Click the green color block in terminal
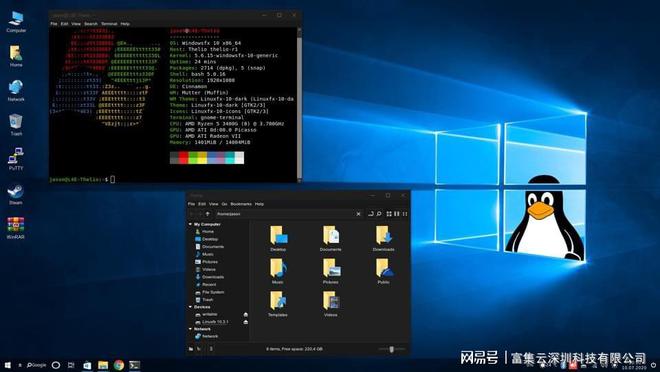 click(x=193, y=158)
